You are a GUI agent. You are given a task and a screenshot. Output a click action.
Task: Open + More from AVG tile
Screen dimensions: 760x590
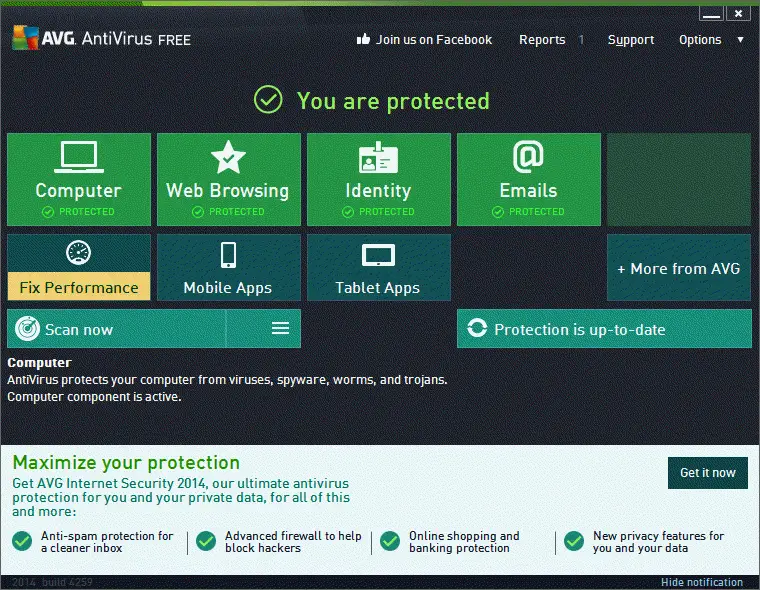click(x=679, y=268)
